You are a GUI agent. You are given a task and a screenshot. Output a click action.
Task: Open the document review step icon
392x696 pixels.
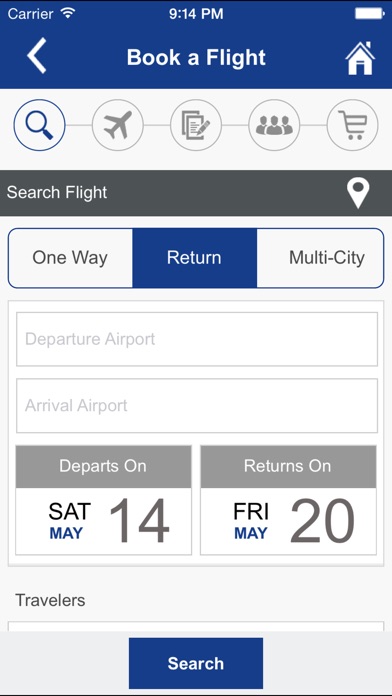click(196, 125)
